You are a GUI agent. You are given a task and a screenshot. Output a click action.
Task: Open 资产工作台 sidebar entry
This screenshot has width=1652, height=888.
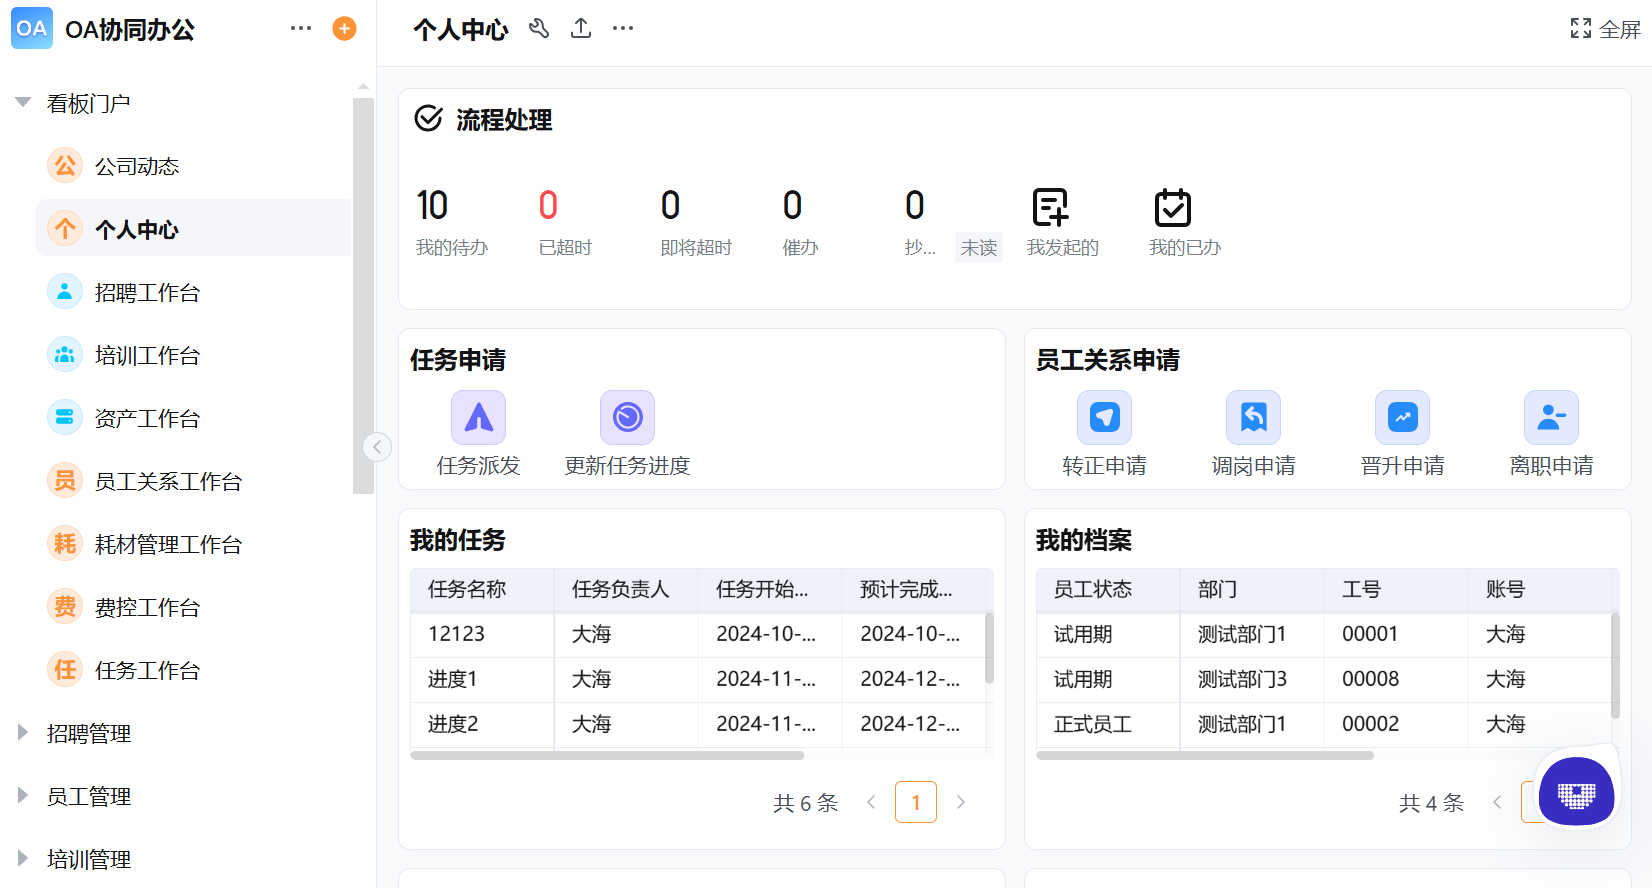click(193, 418)
